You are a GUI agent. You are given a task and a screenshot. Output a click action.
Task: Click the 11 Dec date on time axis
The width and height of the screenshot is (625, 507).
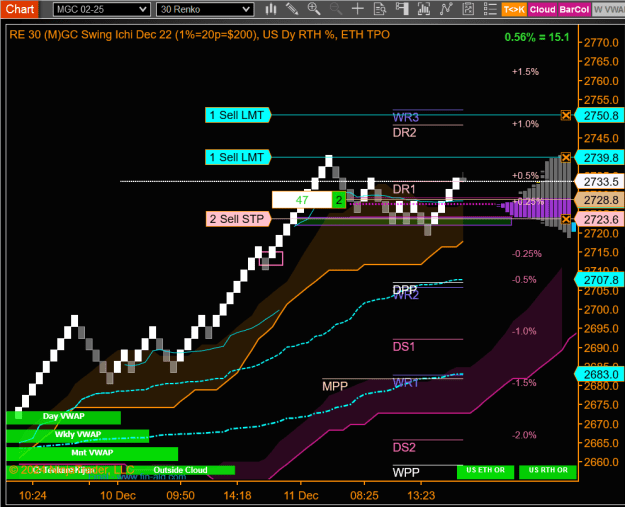coord(301,495)
